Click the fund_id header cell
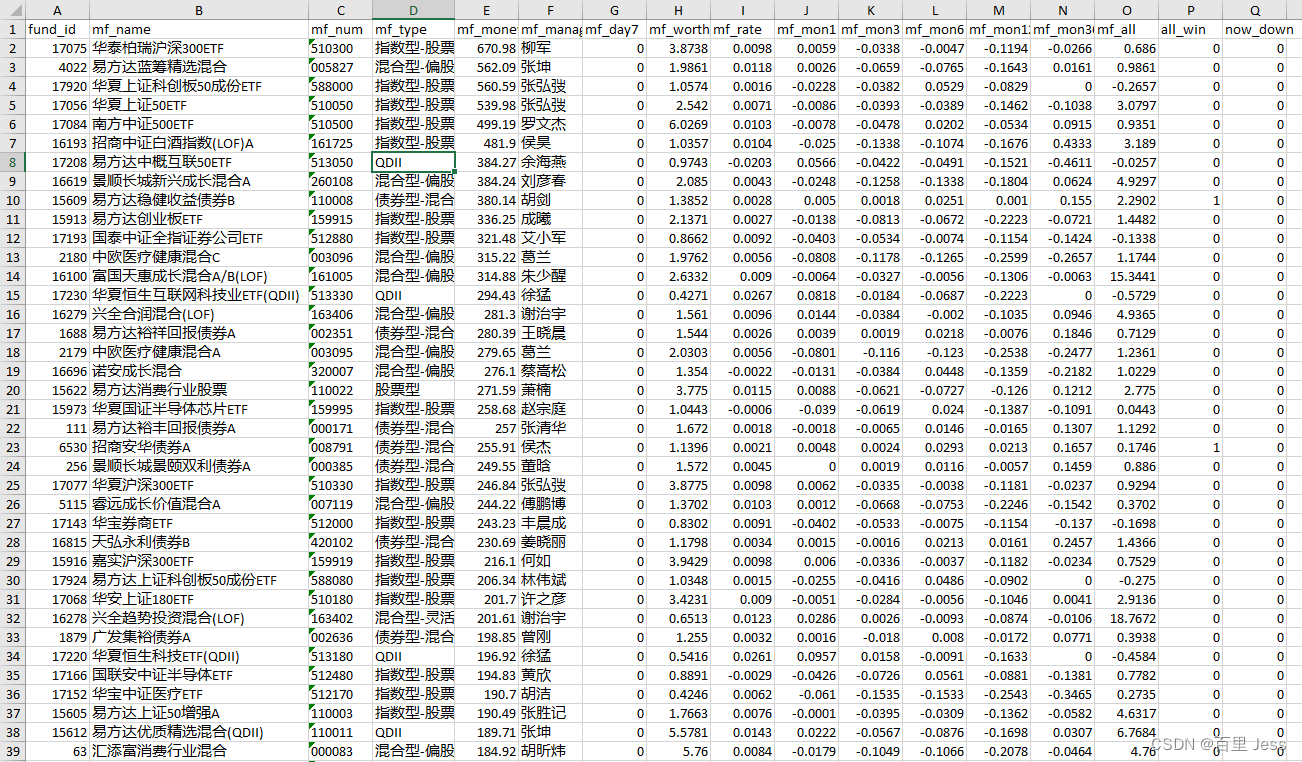Screen dimensions: 1302x762 (57, 29)
